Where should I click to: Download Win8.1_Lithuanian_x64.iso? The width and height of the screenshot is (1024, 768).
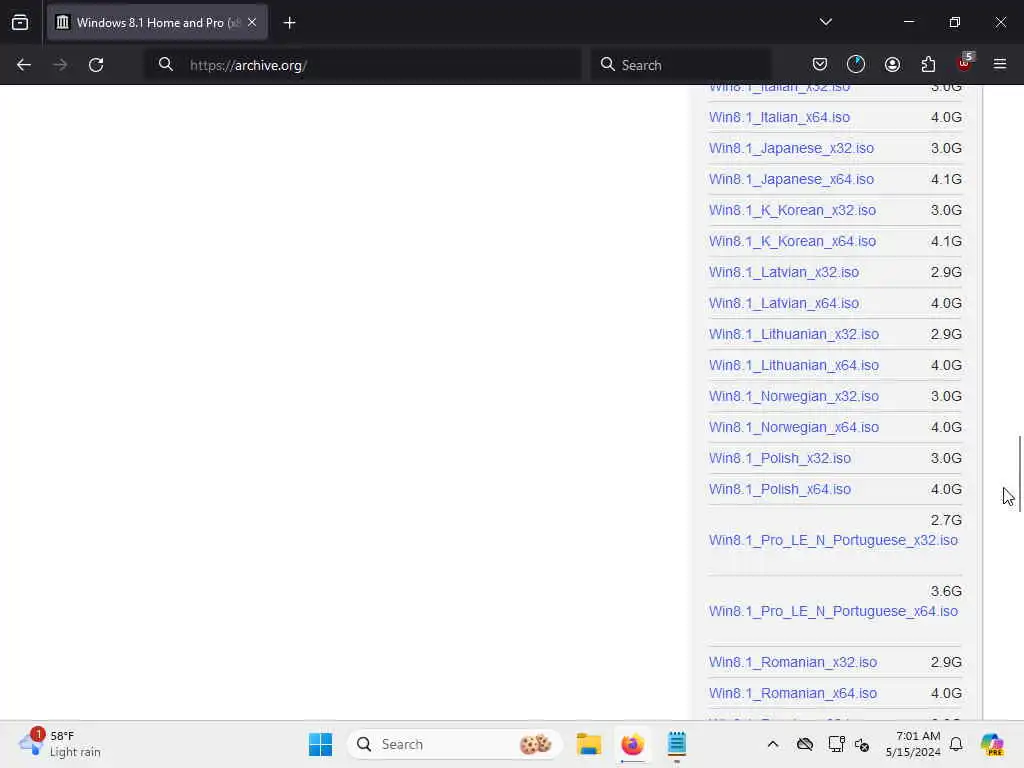(x=793, y=366)
